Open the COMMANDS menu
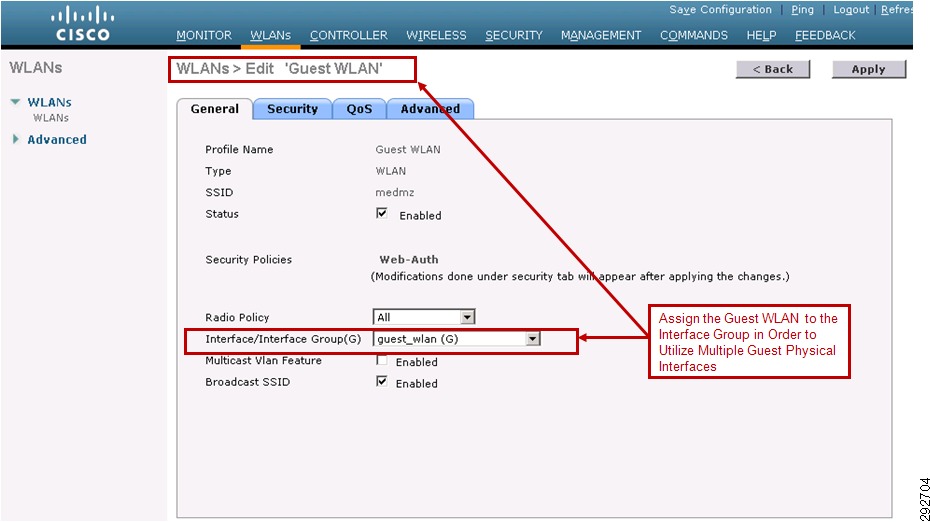 [x=694, y=36]
